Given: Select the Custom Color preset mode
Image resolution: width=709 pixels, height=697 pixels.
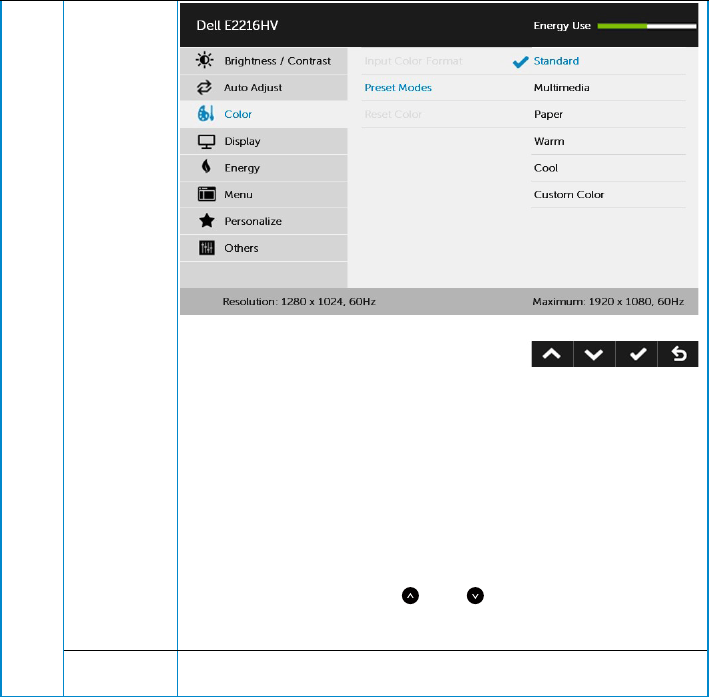Looking at the screenshot, I should (x=569, y=194).
